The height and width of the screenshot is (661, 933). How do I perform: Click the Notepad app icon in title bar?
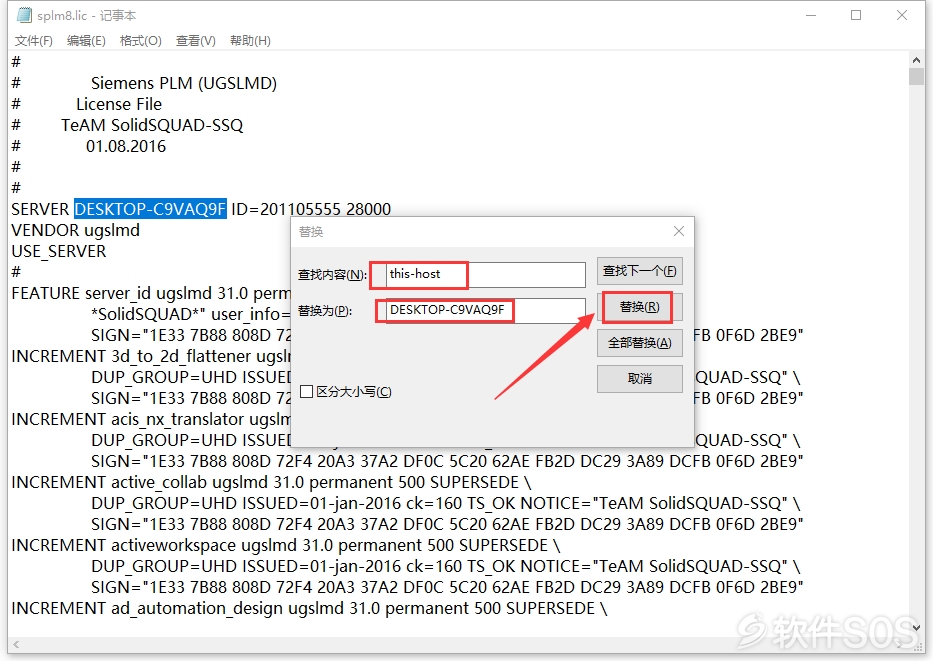[x=24, y=15]
